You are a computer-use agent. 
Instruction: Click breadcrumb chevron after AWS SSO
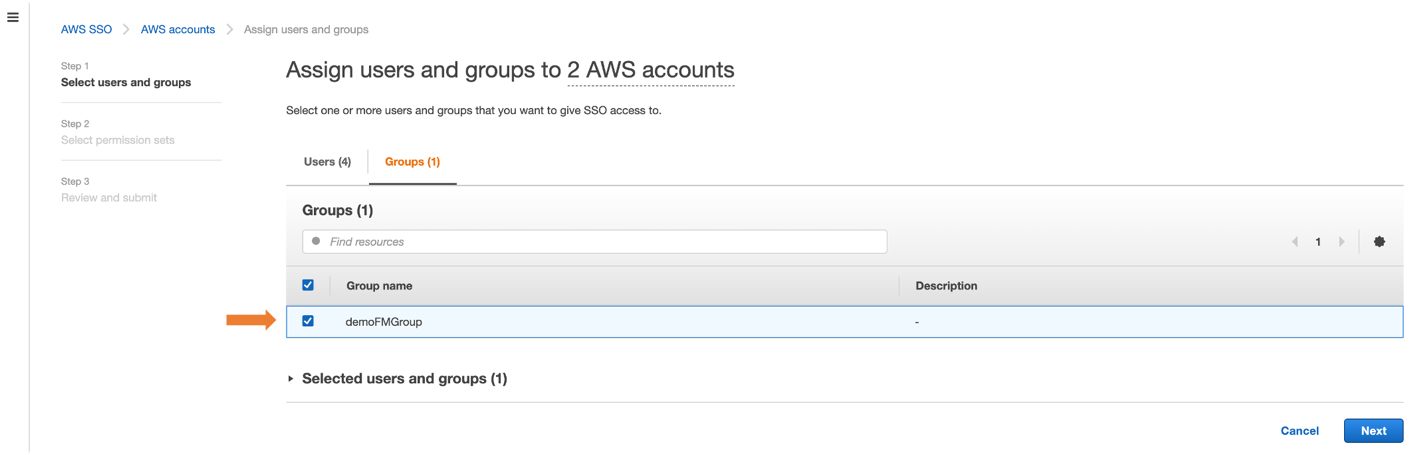[x=127, y=30]
